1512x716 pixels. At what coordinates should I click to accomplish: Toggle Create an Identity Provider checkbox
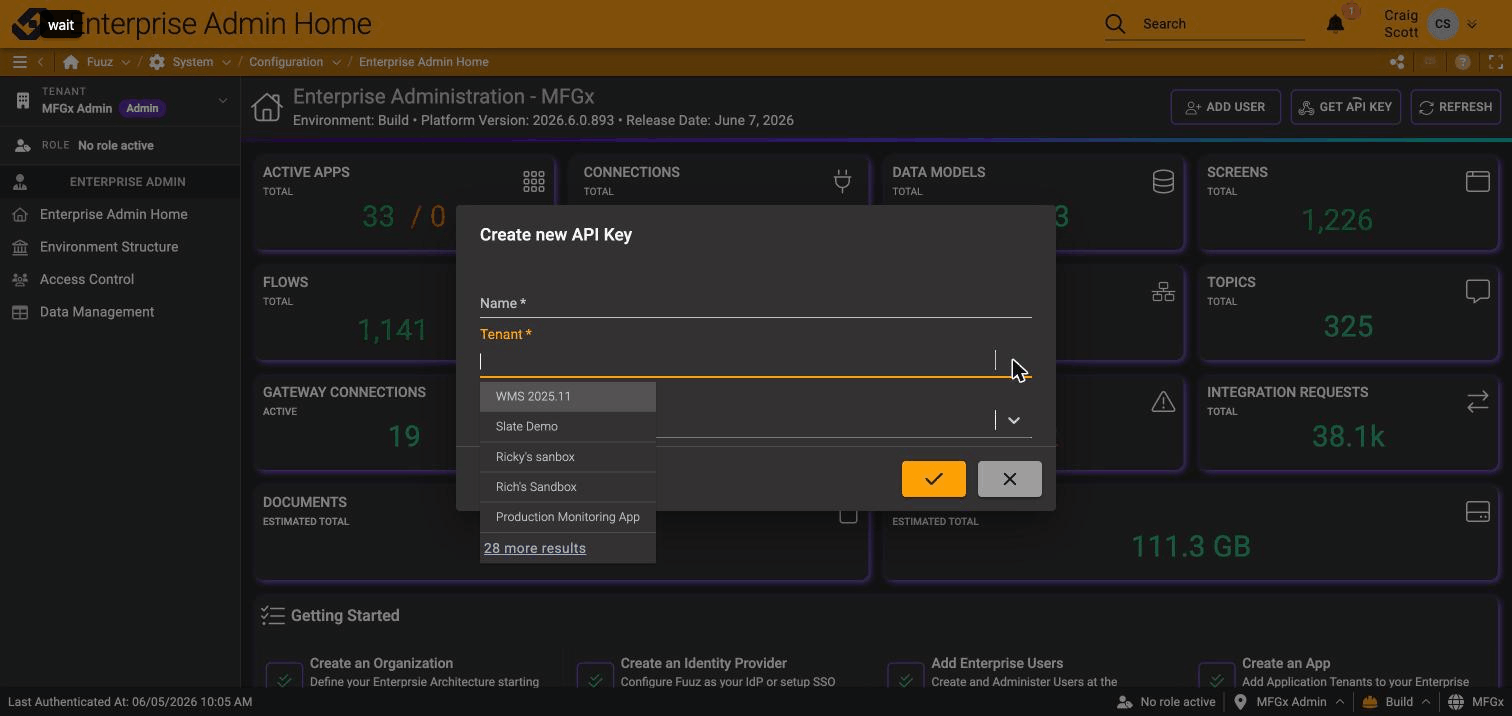[x=595, y=679]
